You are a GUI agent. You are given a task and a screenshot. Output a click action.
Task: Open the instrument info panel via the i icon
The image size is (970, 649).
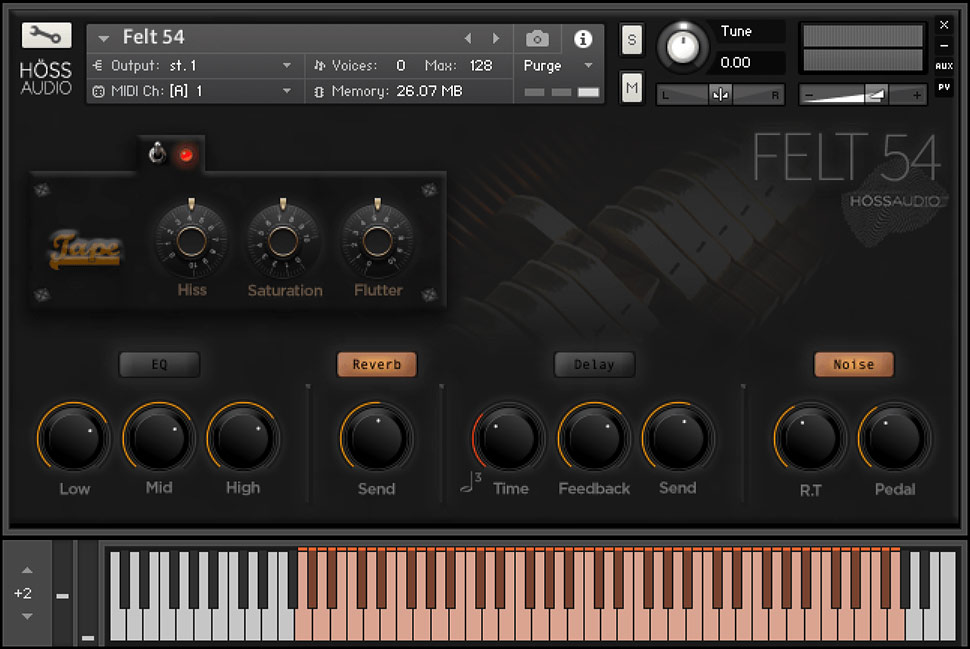(582, 39)
